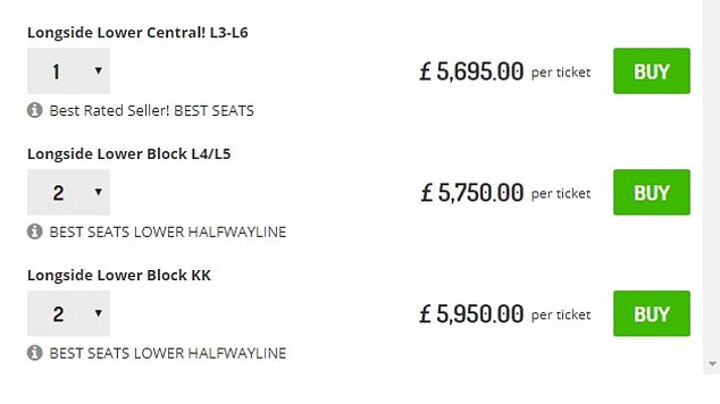The image size is (720, 404).
Task: Click HALFWAYLINE note under Block KK
Action: point(168,353)
